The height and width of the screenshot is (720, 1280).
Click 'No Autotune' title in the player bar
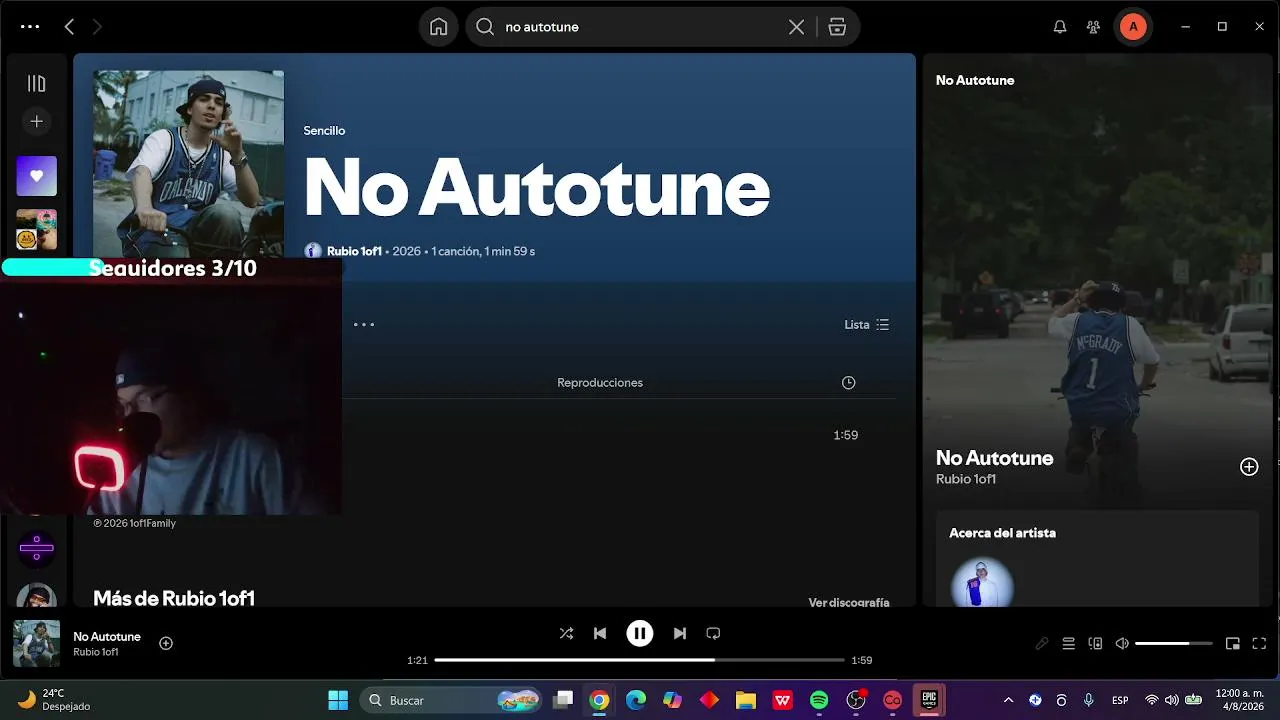[x=107, y=636]
